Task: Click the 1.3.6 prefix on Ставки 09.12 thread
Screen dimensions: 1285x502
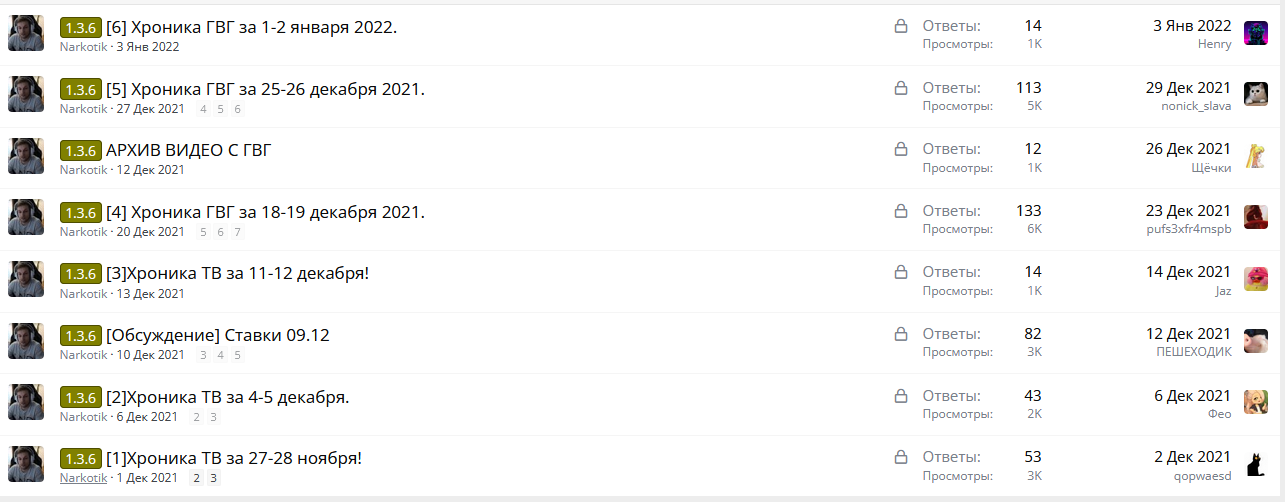Action: pyautogui.click(x=80, y=336)
